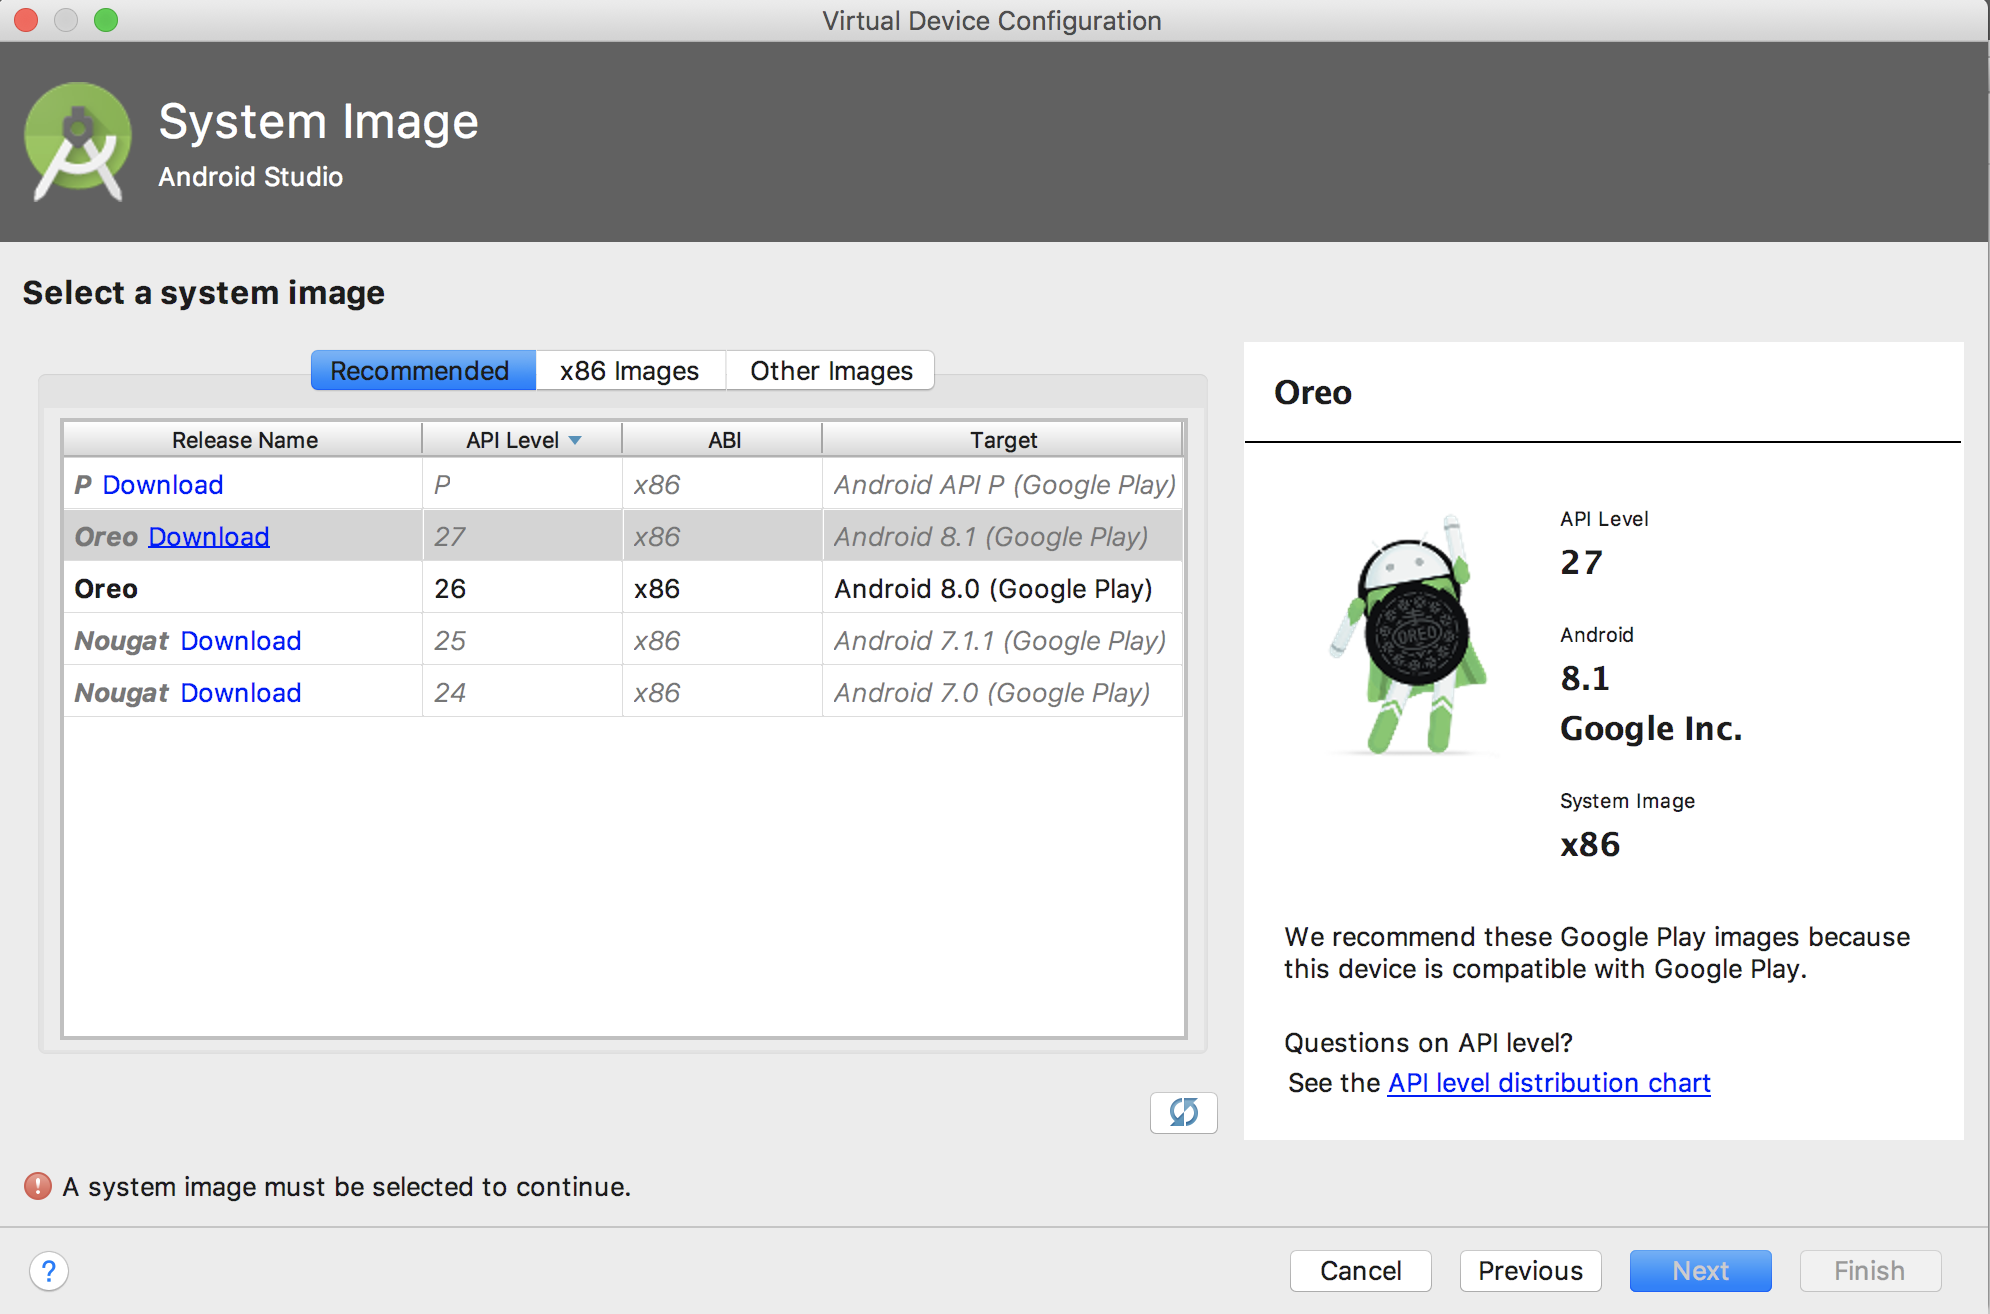Go back with Previous button
The image size is (1990, 1314).
[1530, 1271]
